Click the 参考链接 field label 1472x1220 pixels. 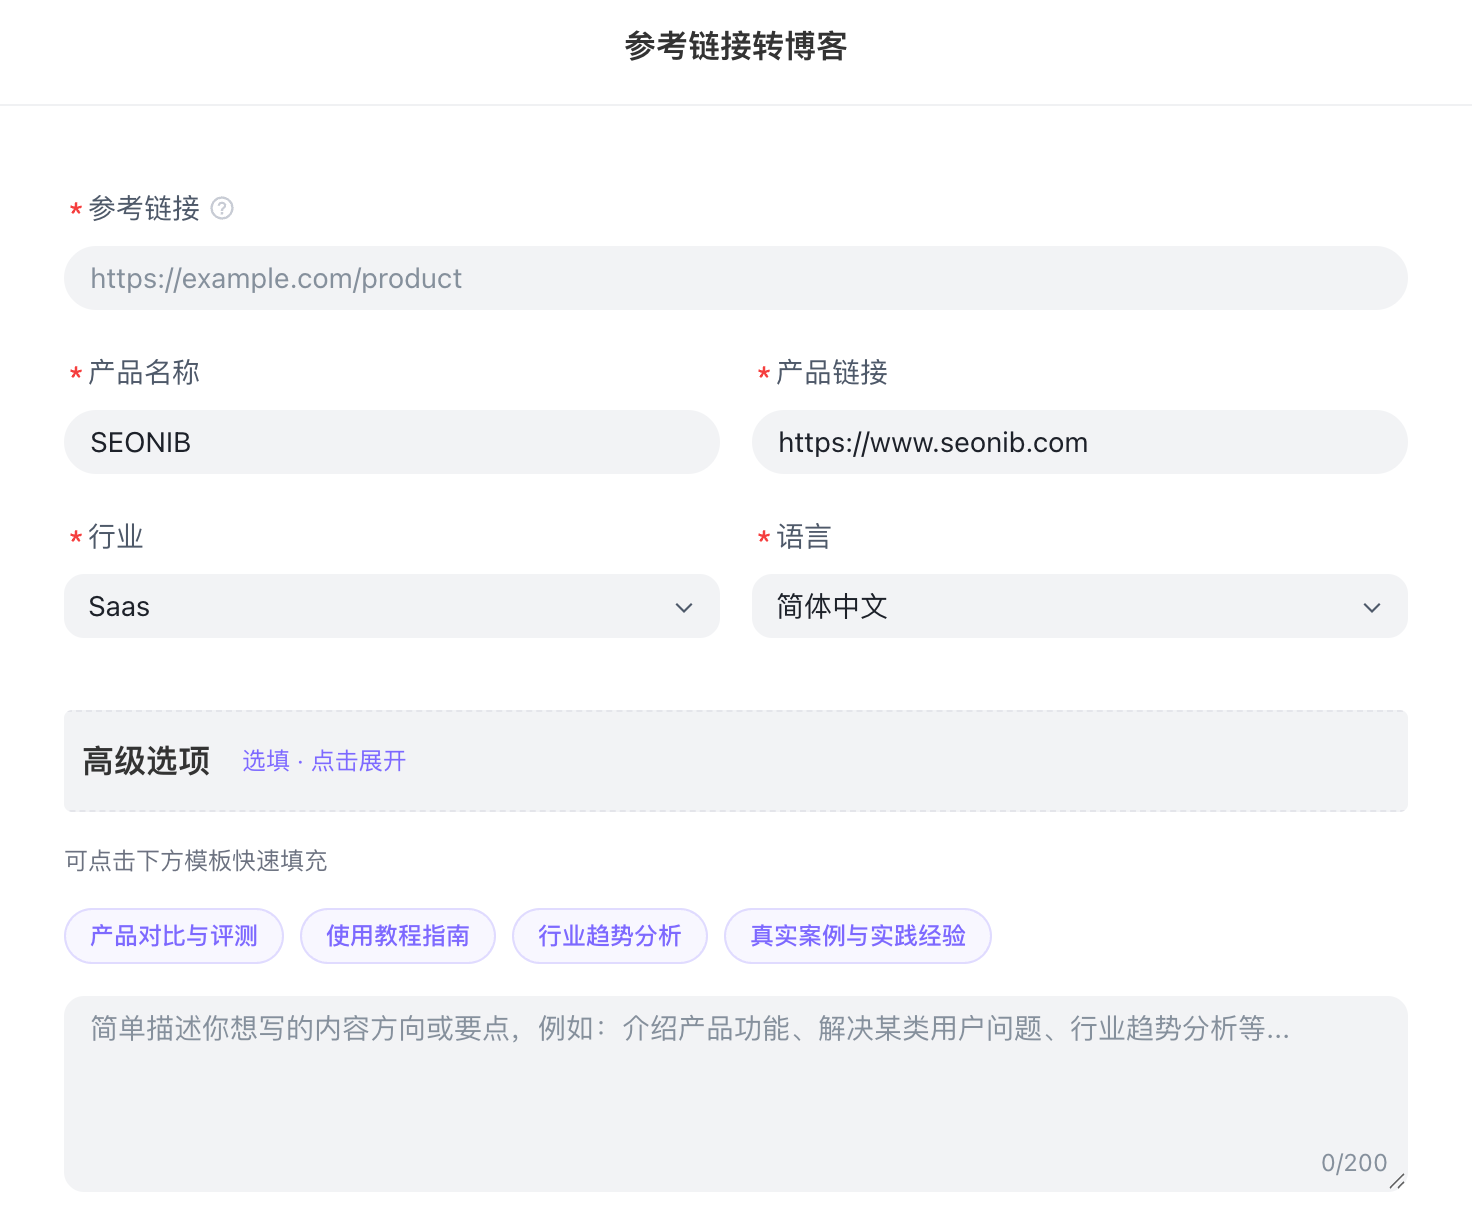click(x=144, y=208)
